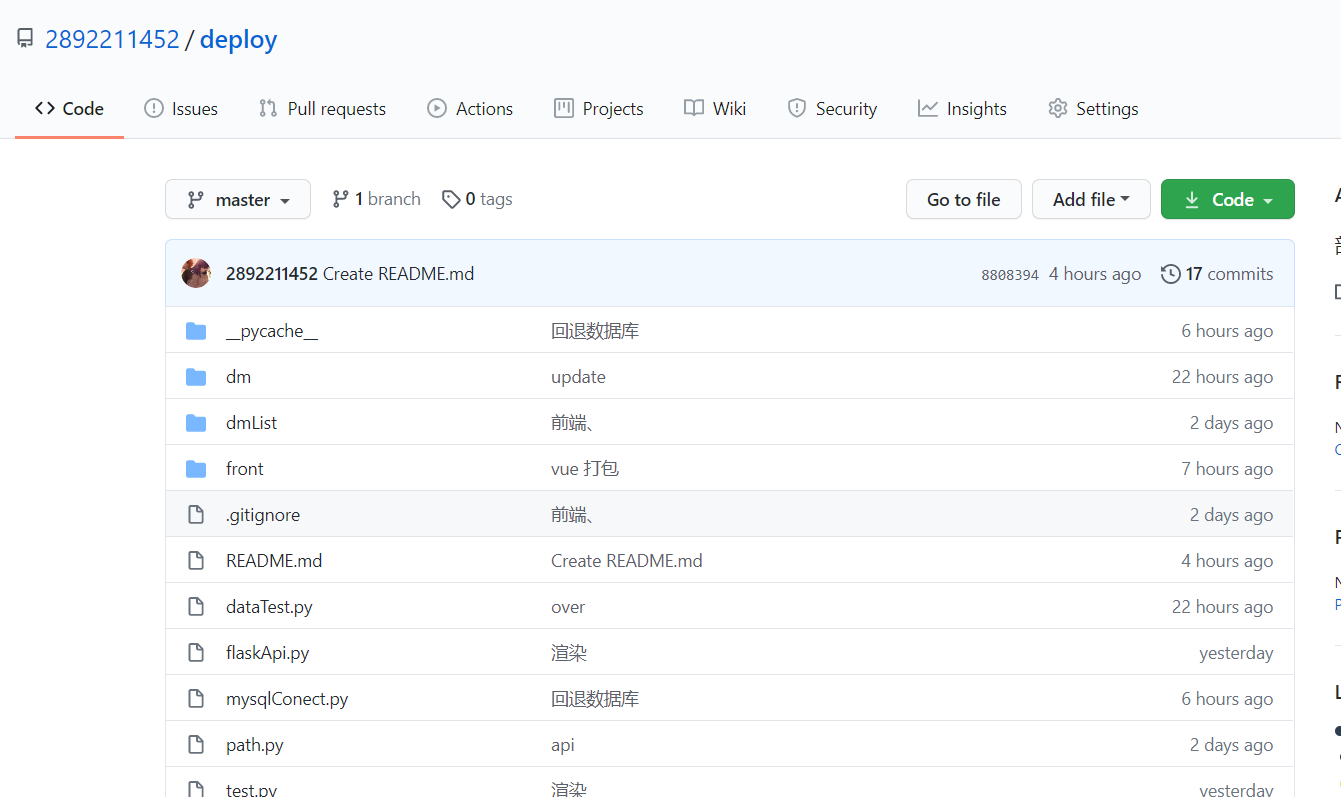Open the Actions tab

click(470, 109)
